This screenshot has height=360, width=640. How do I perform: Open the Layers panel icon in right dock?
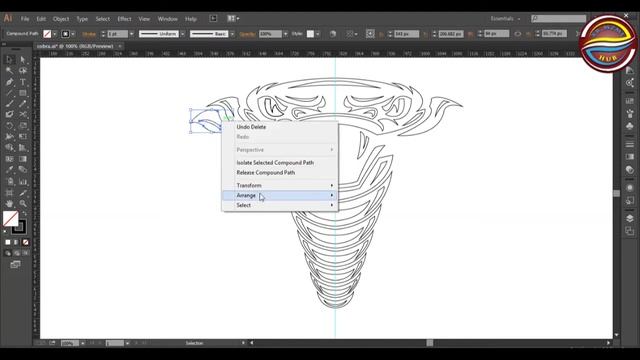coord(630,218)
